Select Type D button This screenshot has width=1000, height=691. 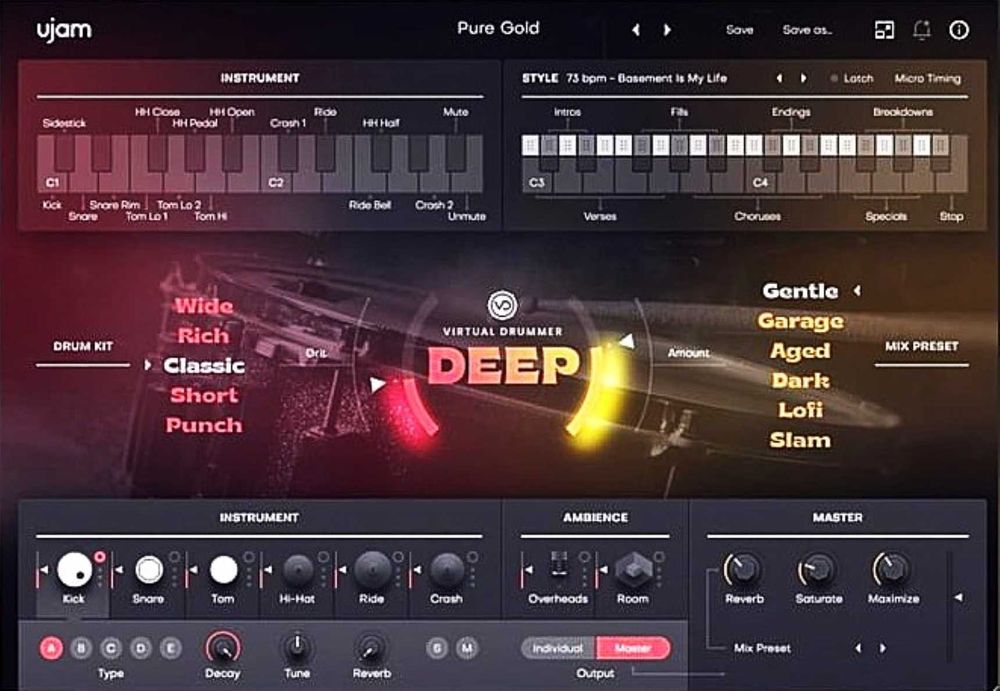(141, 648)
